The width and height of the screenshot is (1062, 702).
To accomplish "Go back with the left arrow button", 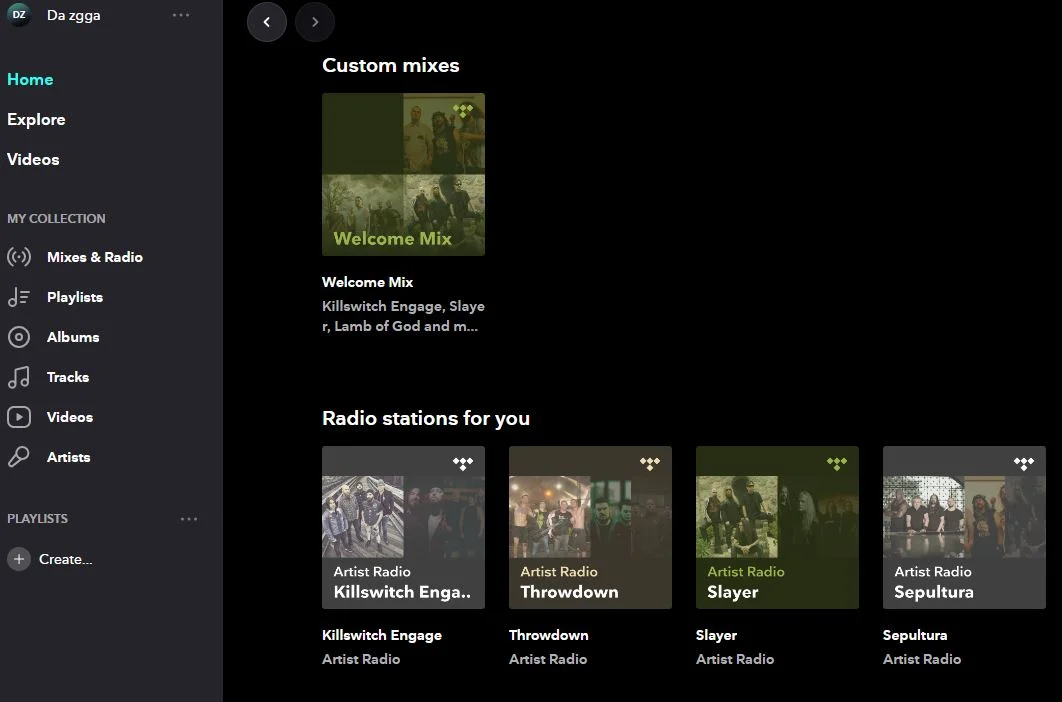I will tap(267, 22).
